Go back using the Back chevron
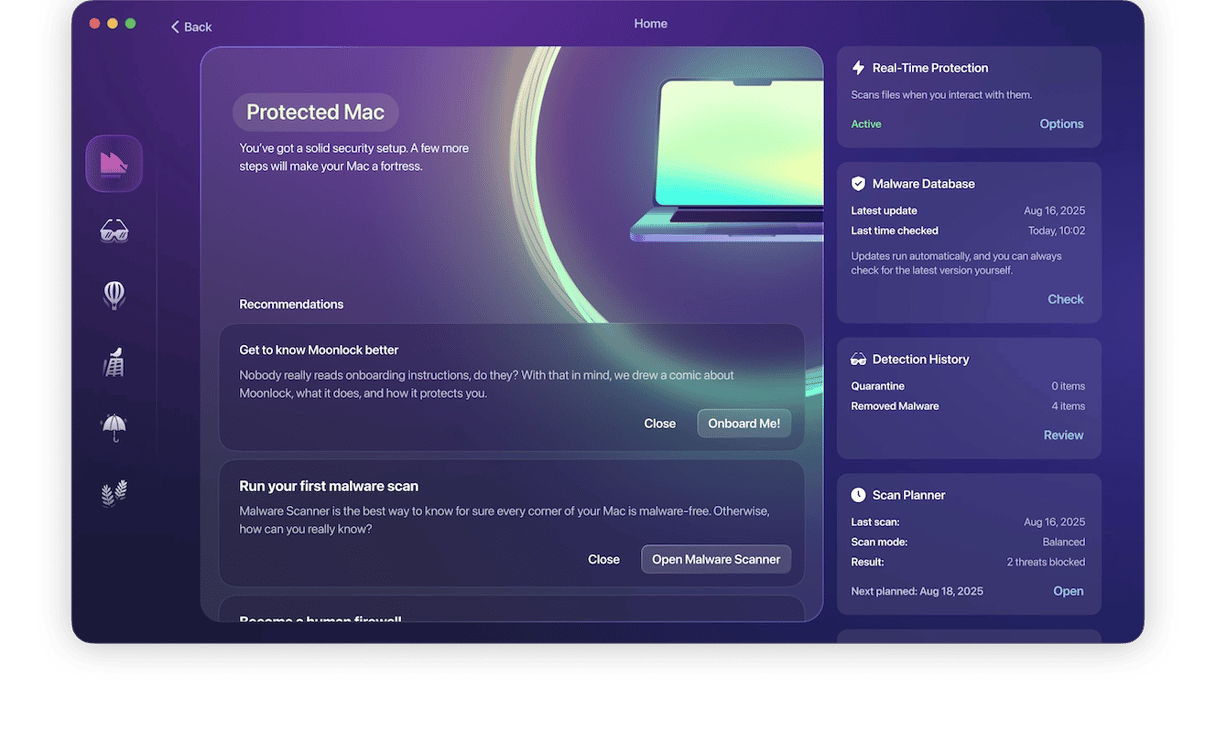 (190, 27)
